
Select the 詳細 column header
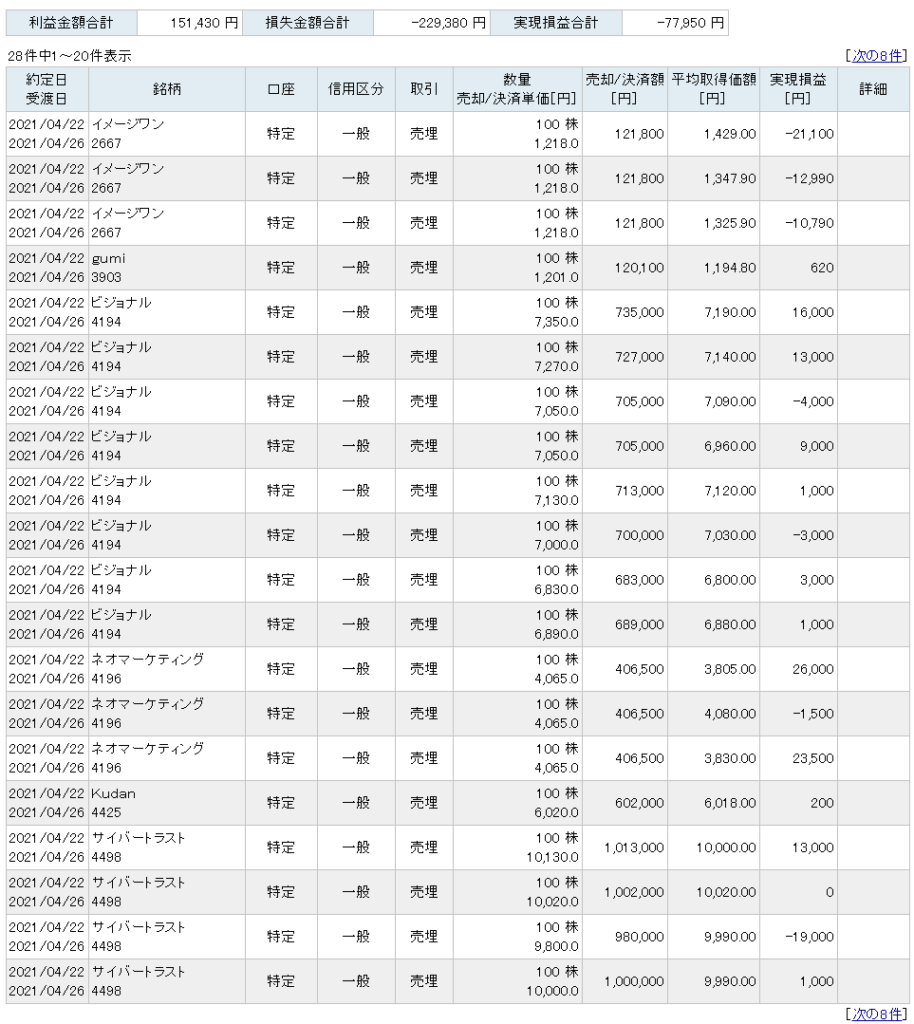(x=872, y=89)
